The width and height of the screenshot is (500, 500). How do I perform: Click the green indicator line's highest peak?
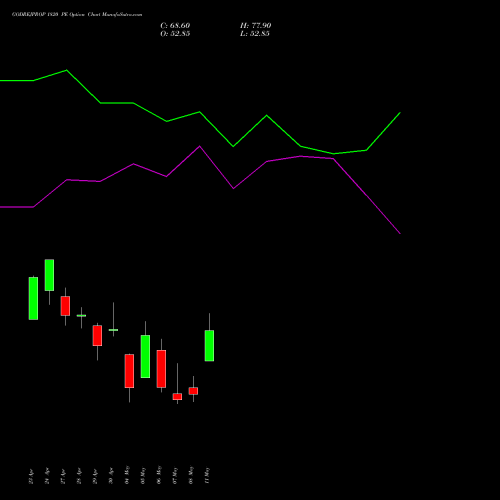[67, 70]
